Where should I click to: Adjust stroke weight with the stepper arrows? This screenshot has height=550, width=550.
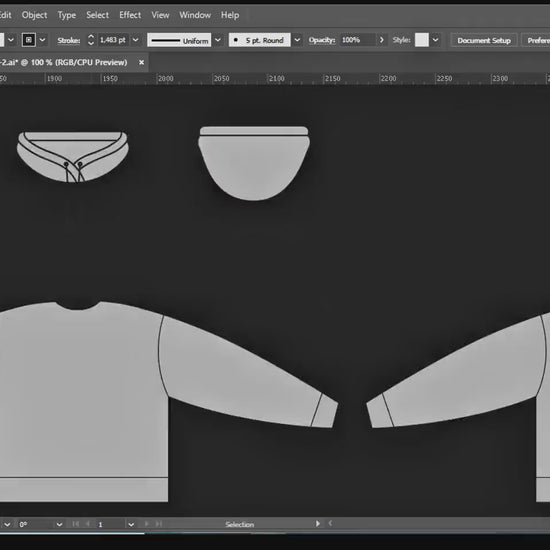(91, 40)
